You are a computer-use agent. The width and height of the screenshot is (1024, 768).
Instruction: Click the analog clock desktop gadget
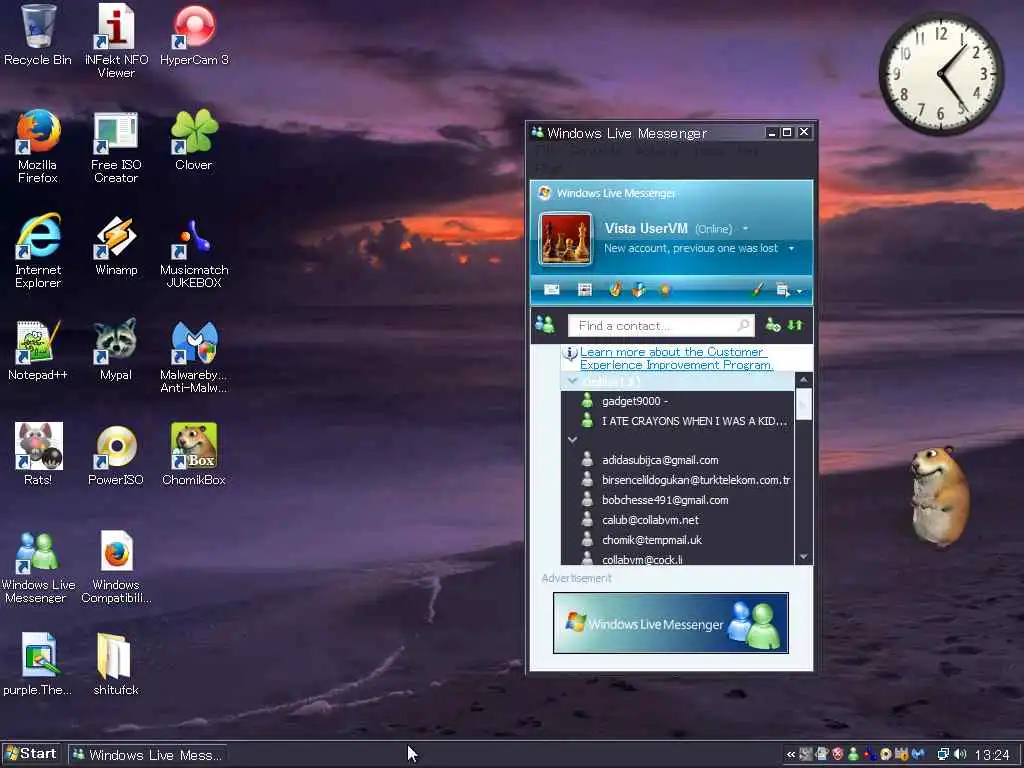pyautogui.click(x=941, y=74)
